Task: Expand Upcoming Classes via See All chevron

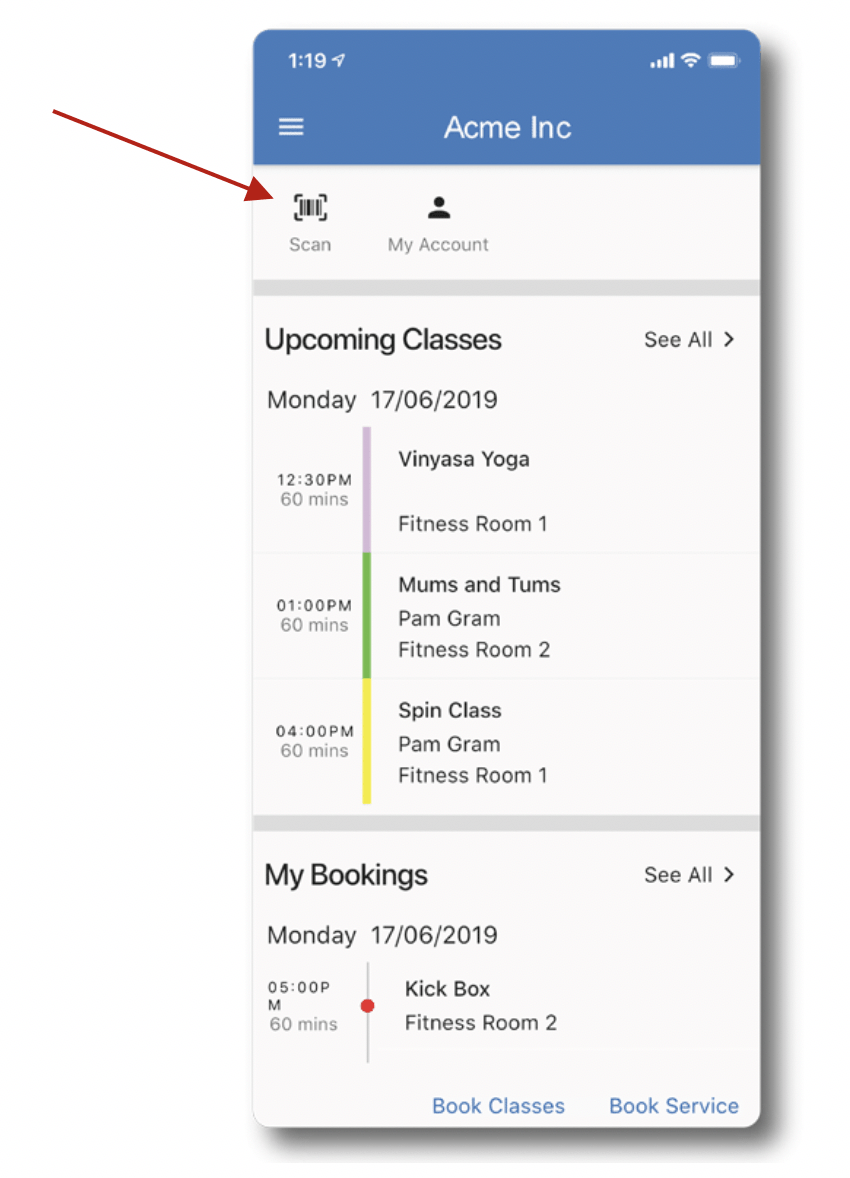Action: (728, 340)
